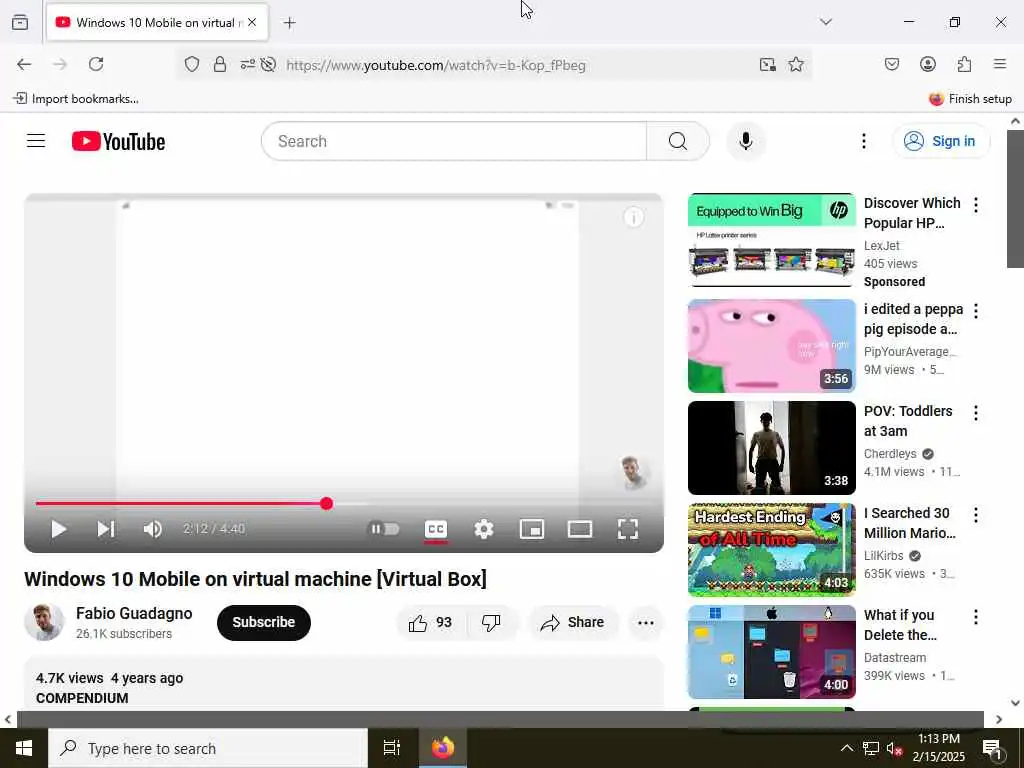Open the Firefox account icon
The width and height of the screenshot is (1024, 768).
[x=927, y=64]
